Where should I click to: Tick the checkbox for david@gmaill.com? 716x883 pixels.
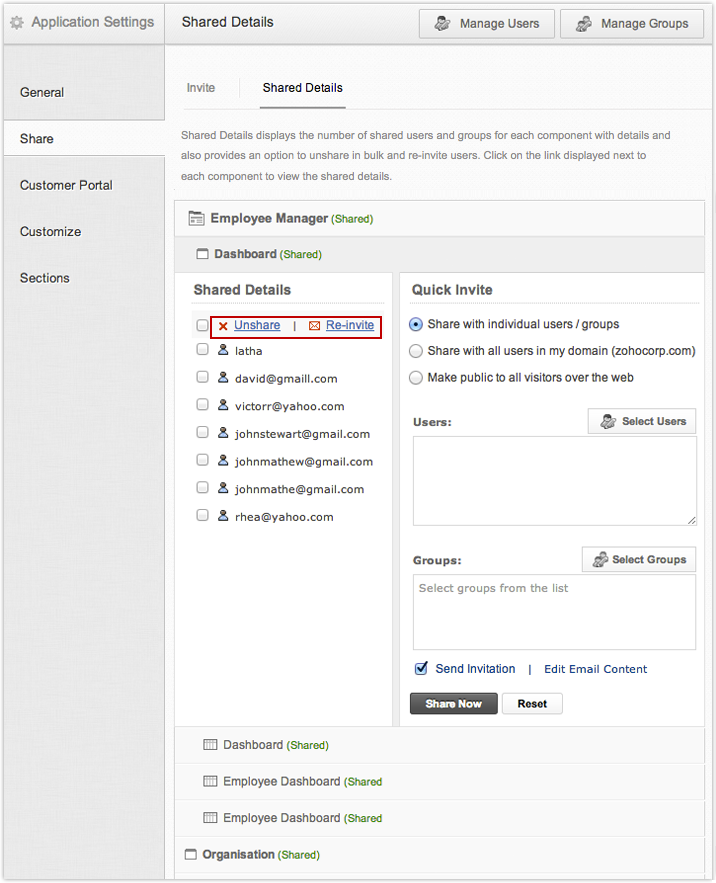(203, 378)
